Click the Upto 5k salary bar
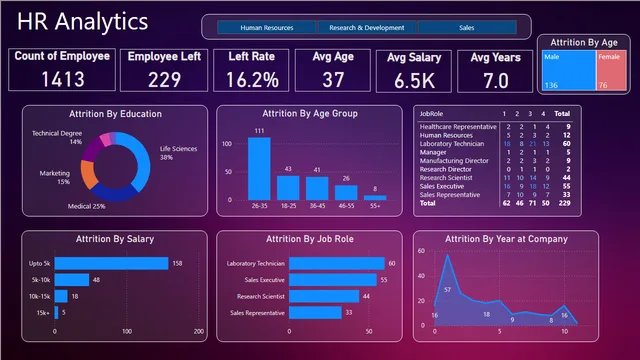Viewport: 640px width, 360px height. 111,263
